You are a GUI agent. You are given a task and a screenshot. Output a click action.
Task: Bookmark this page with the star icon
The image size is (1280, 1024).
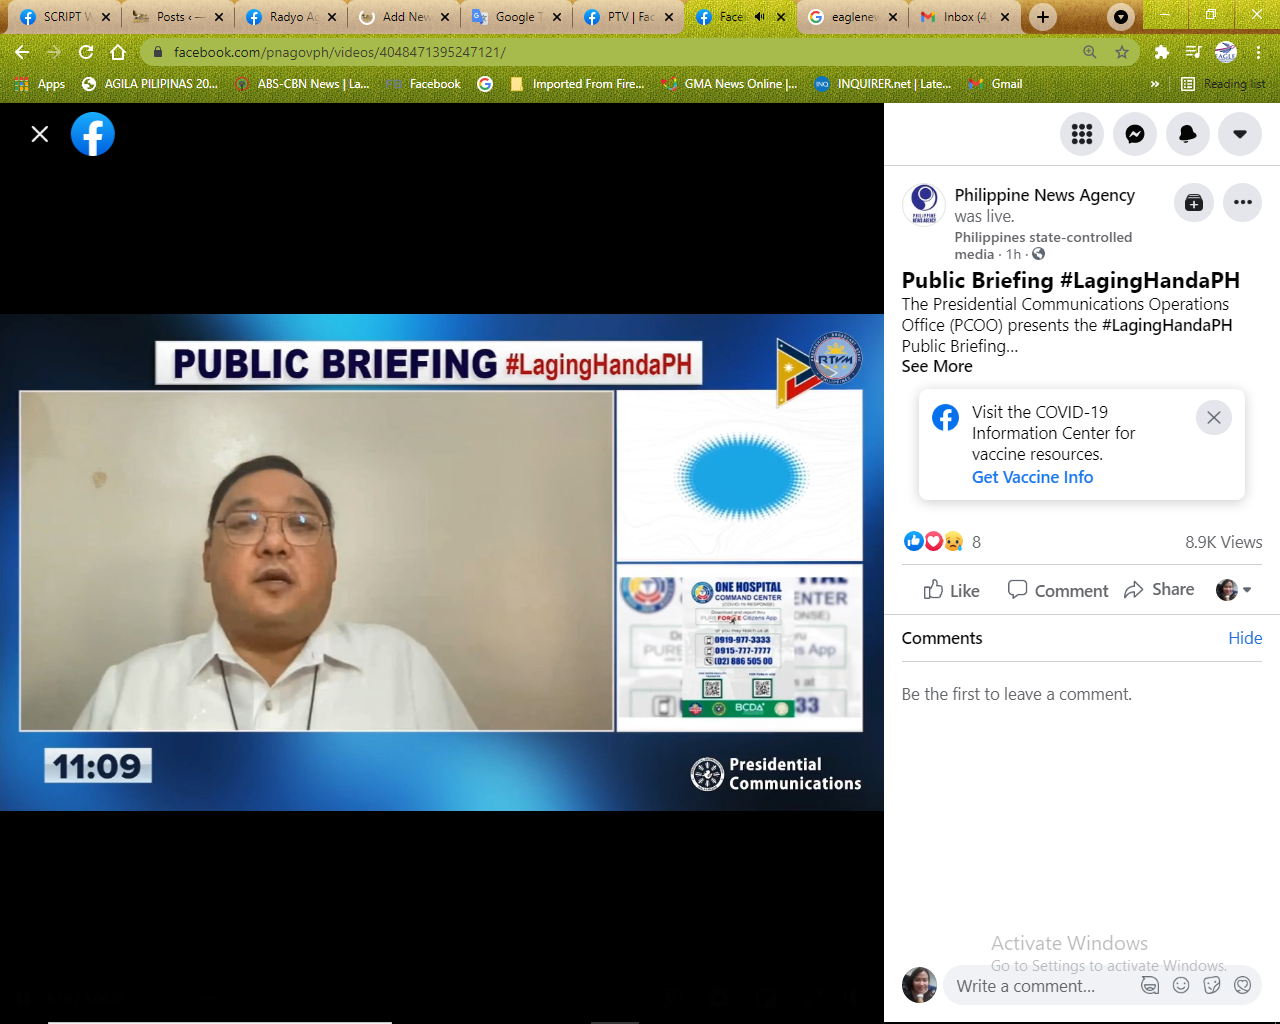point(1122,52)
